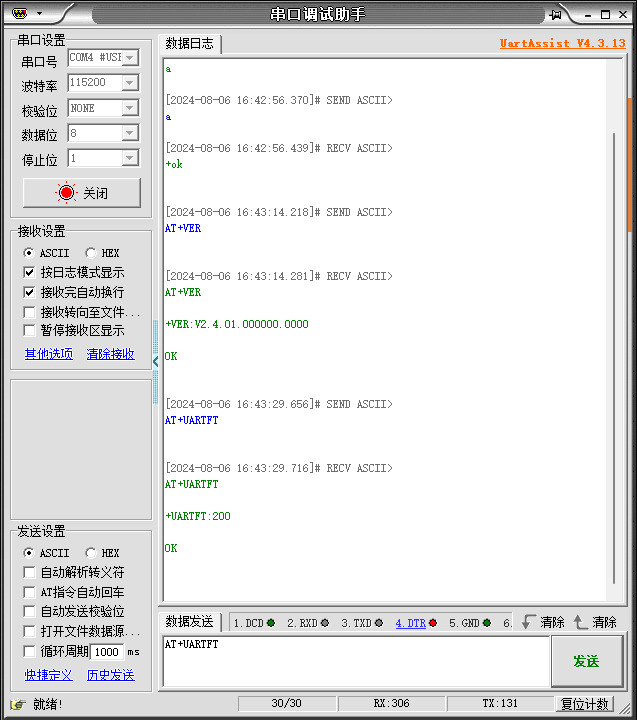Toggle the pin window icon
This screenshot has width=637, height=720.
pyautogui.click(x=555, y=15)
